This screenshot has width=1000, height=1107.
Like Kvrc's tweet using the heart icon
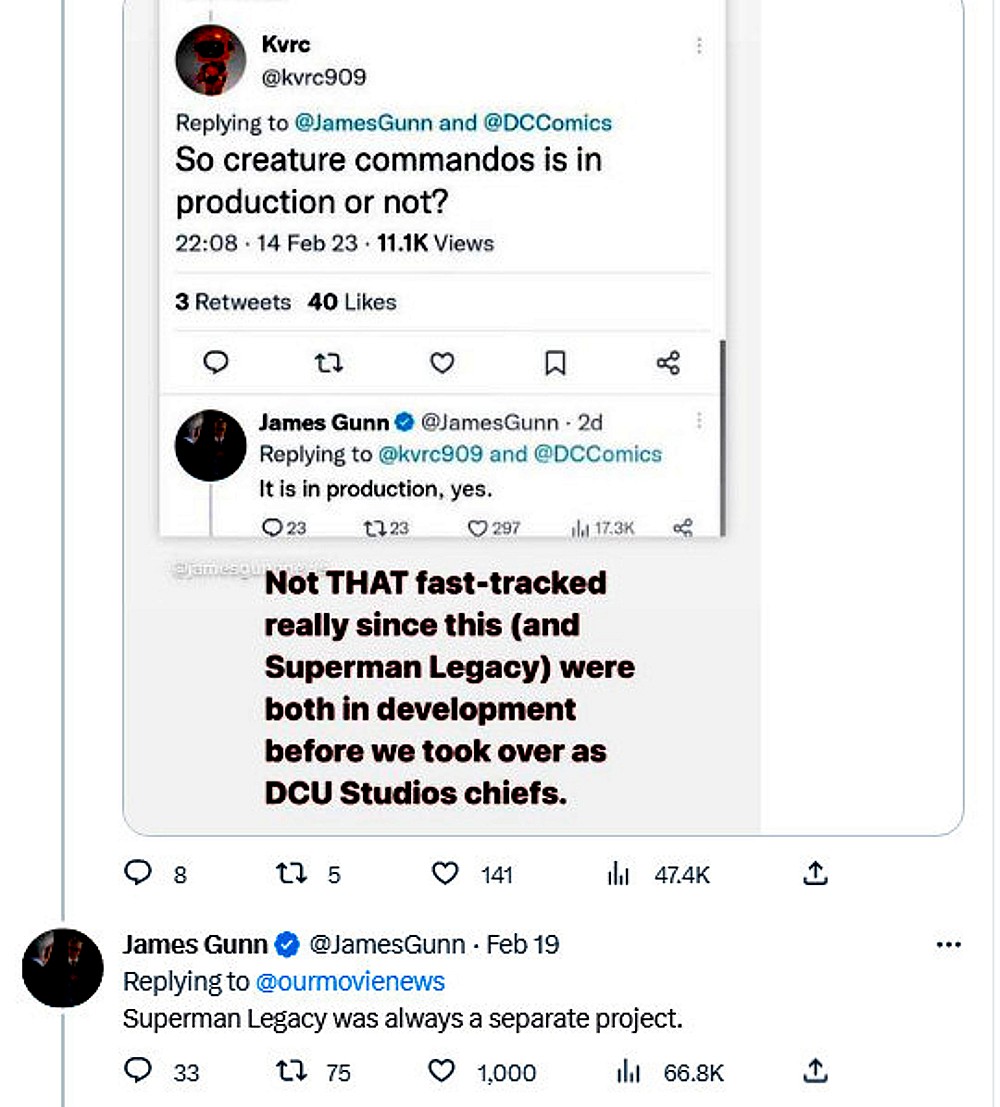click(441, 364)
